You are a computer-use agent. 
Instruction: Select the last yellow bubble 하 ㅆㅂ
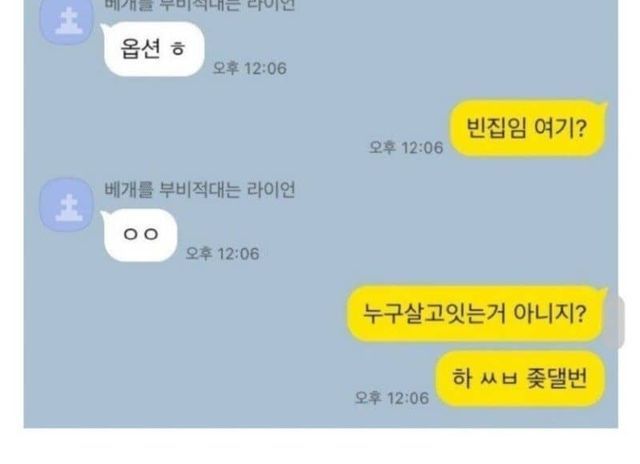click(x=520, y=378)
